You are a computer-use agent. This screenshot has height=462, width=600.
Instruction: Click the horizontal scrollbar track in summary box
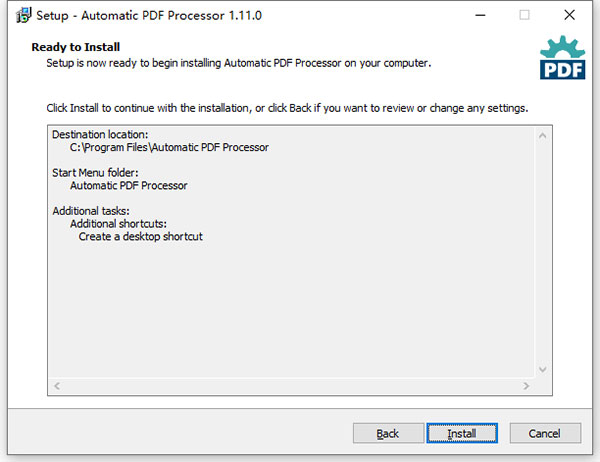click(292, 386)
